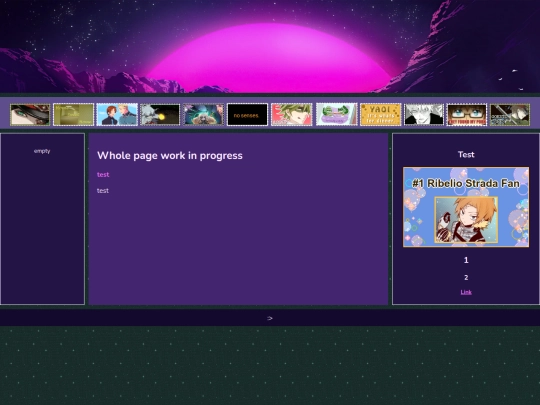Click the olive yellow-green stamp
Screen dimensions: 540x405
click(73, 115)
